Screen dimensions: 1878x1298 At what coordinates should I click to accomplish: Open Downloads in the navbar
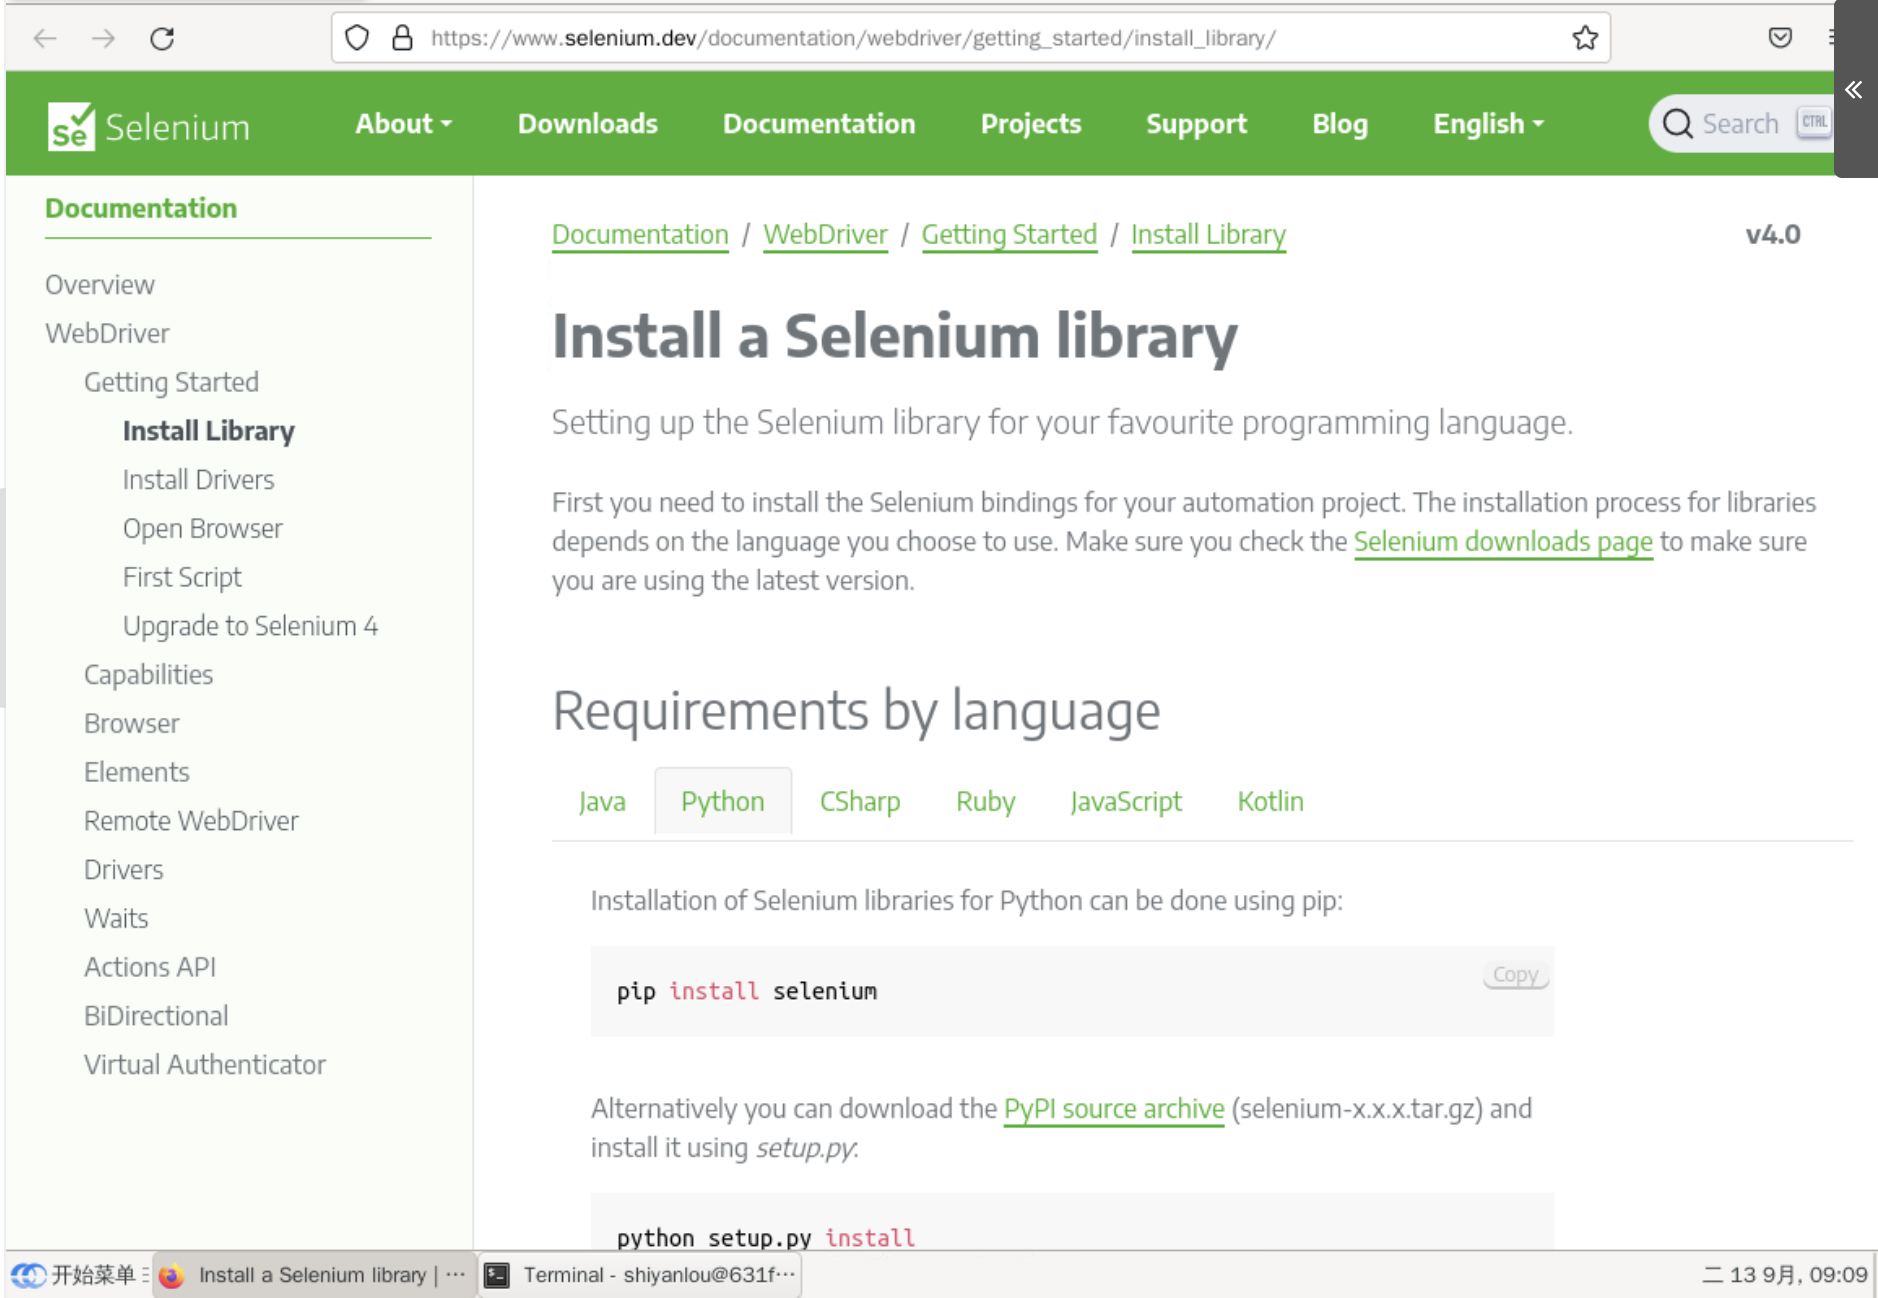(x=588, y=124)
